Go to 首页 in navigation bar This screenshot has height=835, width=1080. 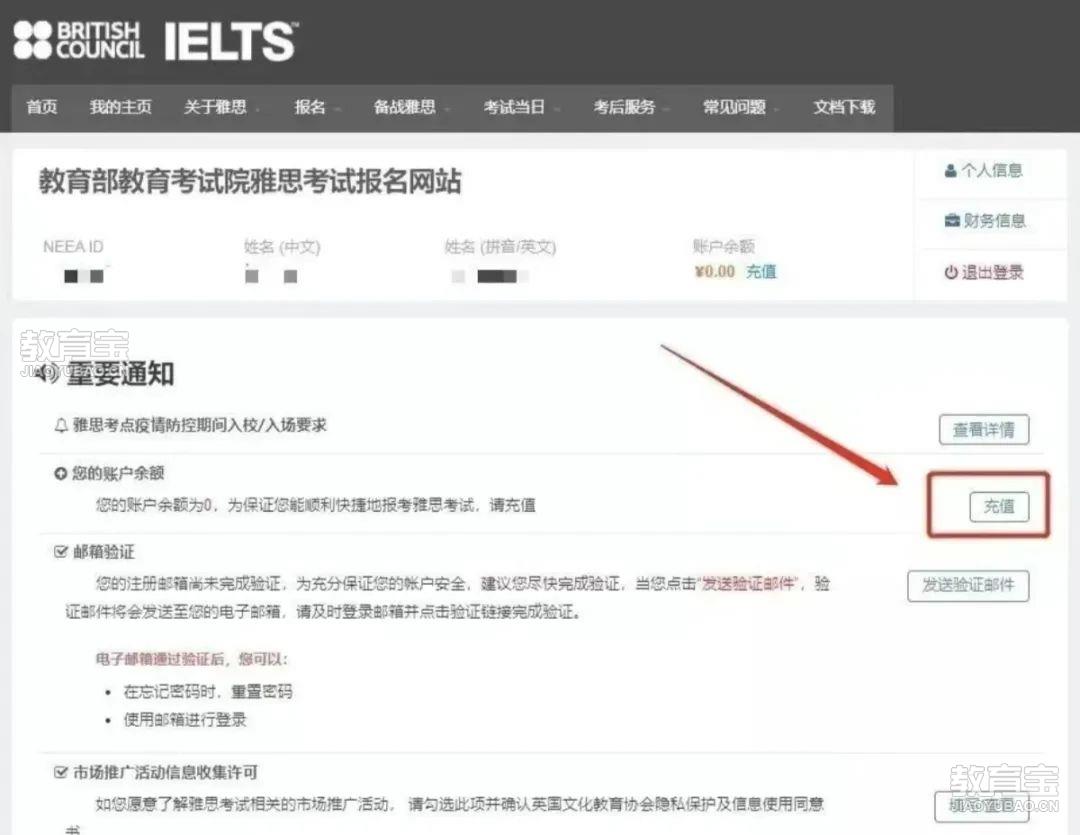(x=41, y=107)
